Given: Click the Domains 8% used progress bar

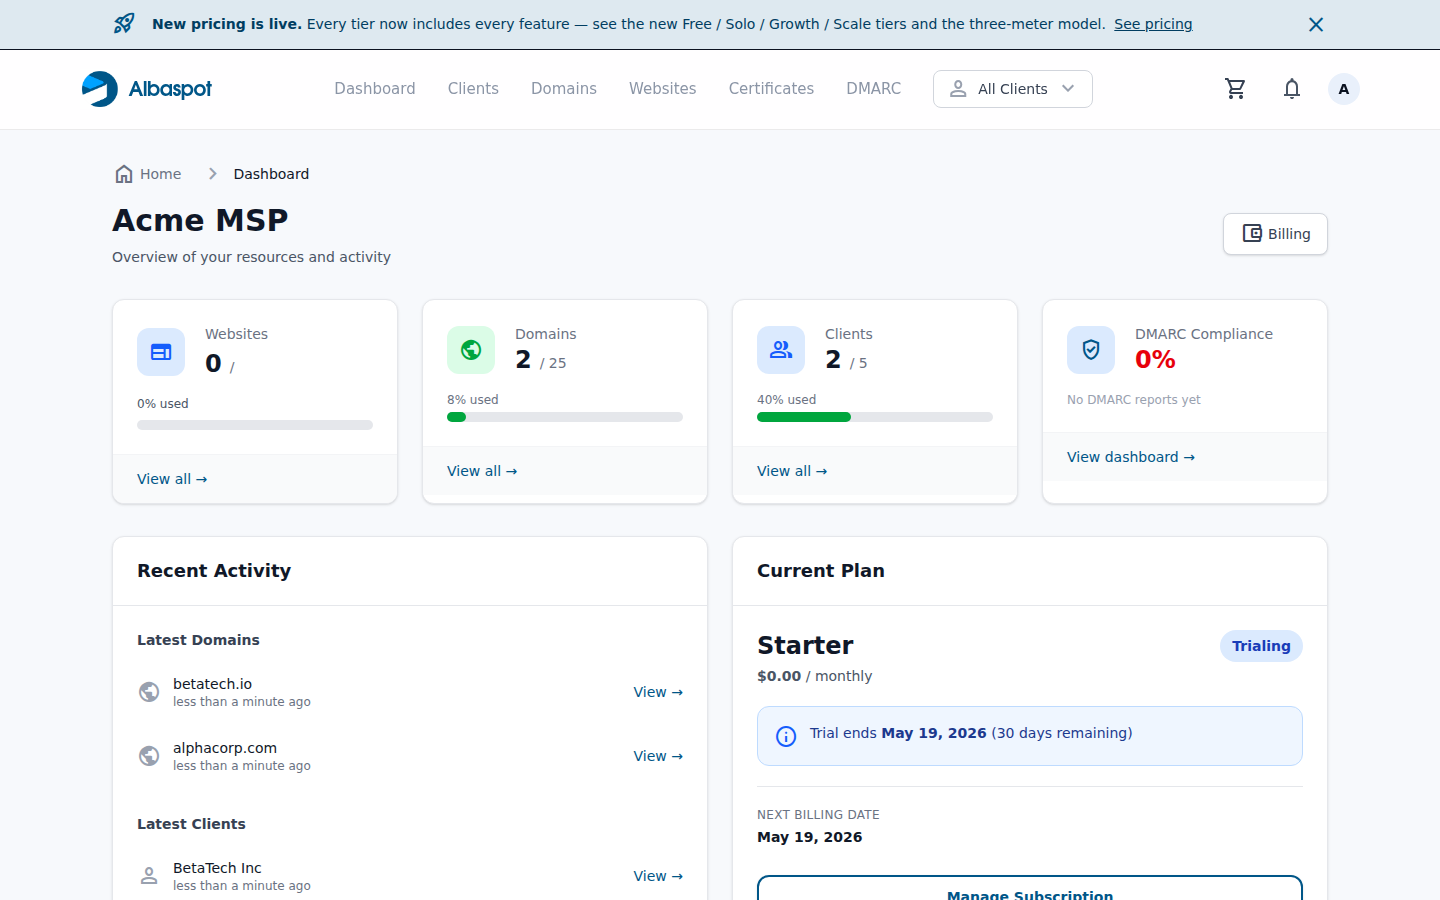Looking at the screenshot, I should 565,417.
